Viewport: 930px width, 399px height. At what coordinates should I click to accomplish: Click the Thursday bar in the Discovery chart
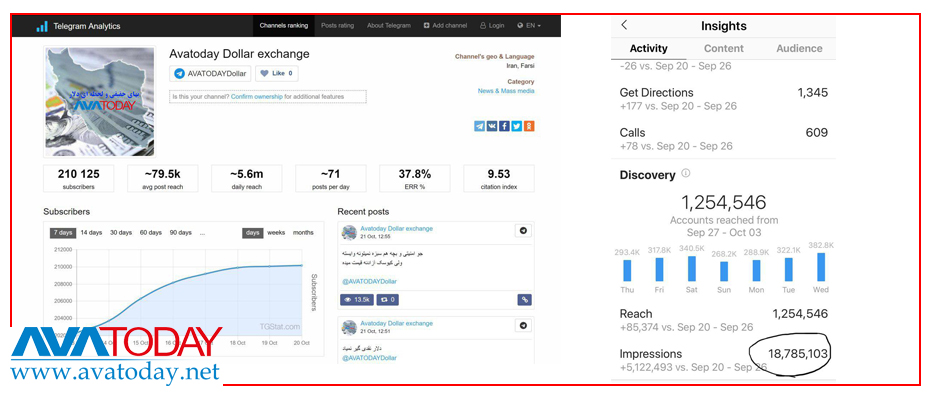627,270
